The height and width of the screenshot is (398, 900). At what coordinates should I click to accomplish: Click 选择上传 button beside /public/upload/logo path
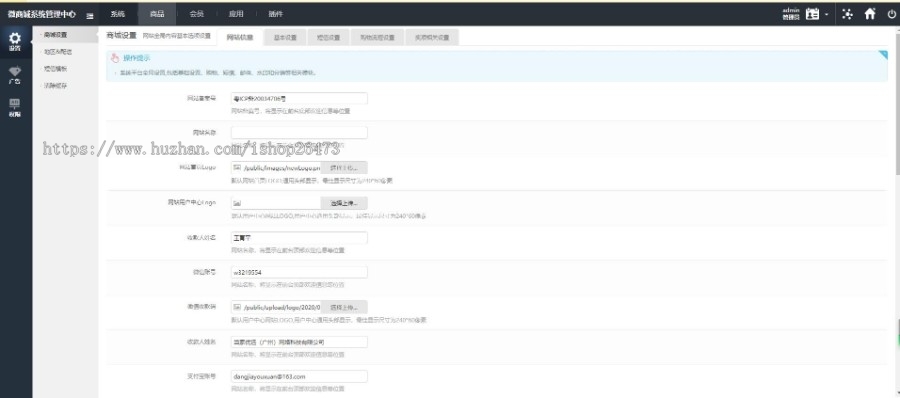tap(344, 307)
